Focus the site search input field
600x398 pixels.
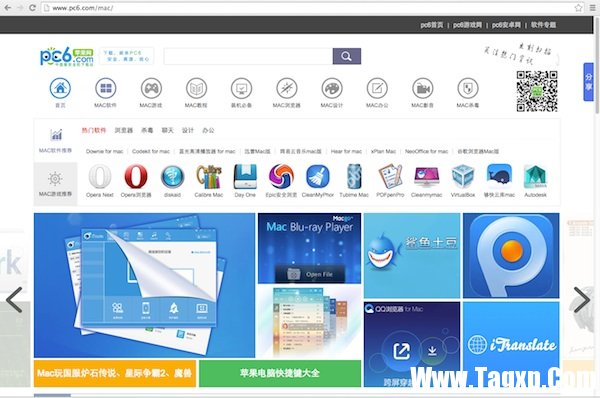tap(248, 56)
